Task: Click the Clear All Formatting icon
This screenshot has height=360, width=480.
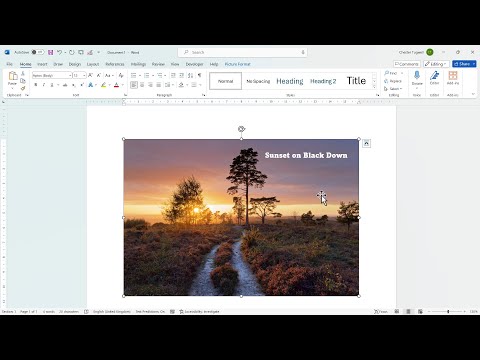Action: [x=121, y=75]
